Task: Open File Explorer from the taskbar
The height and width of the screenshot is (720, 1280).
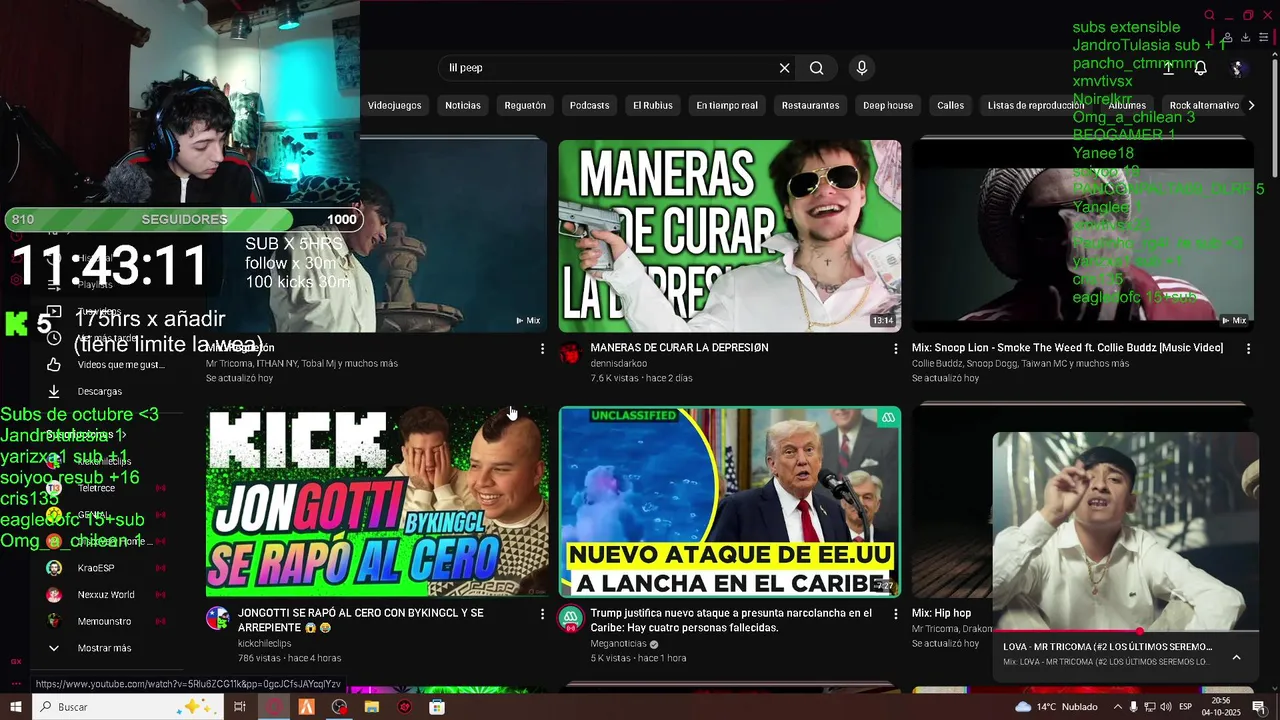Action: (372, 707)
